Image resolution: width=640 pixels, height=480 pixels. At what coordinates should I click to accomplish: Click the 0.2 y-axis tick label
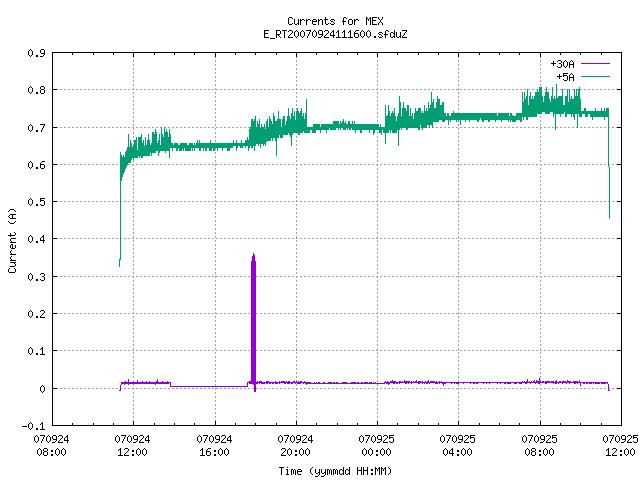pos(36,314)
